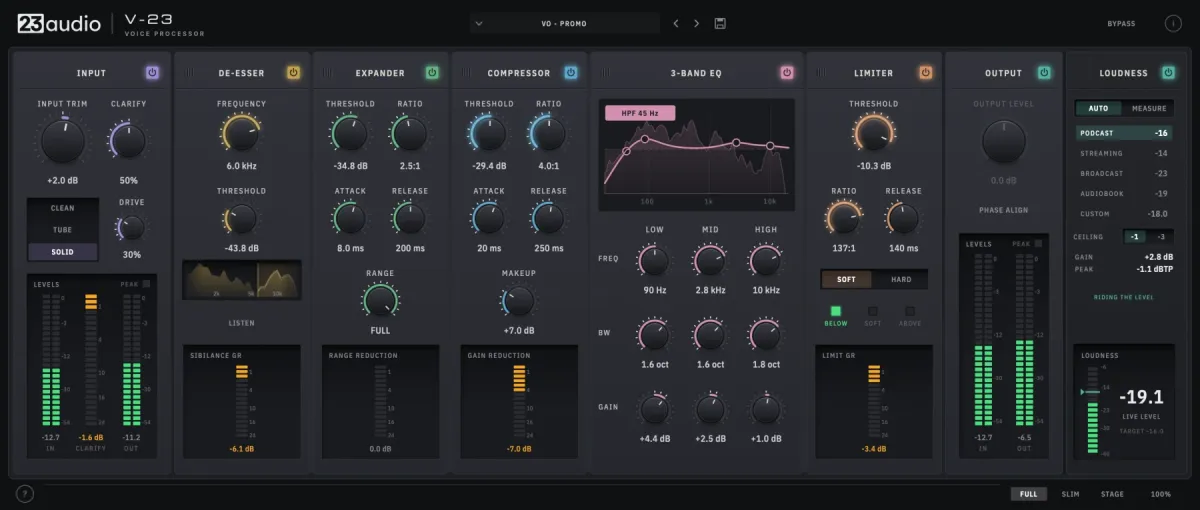Switch loudness mode to Auto

tap(1098, 108)
